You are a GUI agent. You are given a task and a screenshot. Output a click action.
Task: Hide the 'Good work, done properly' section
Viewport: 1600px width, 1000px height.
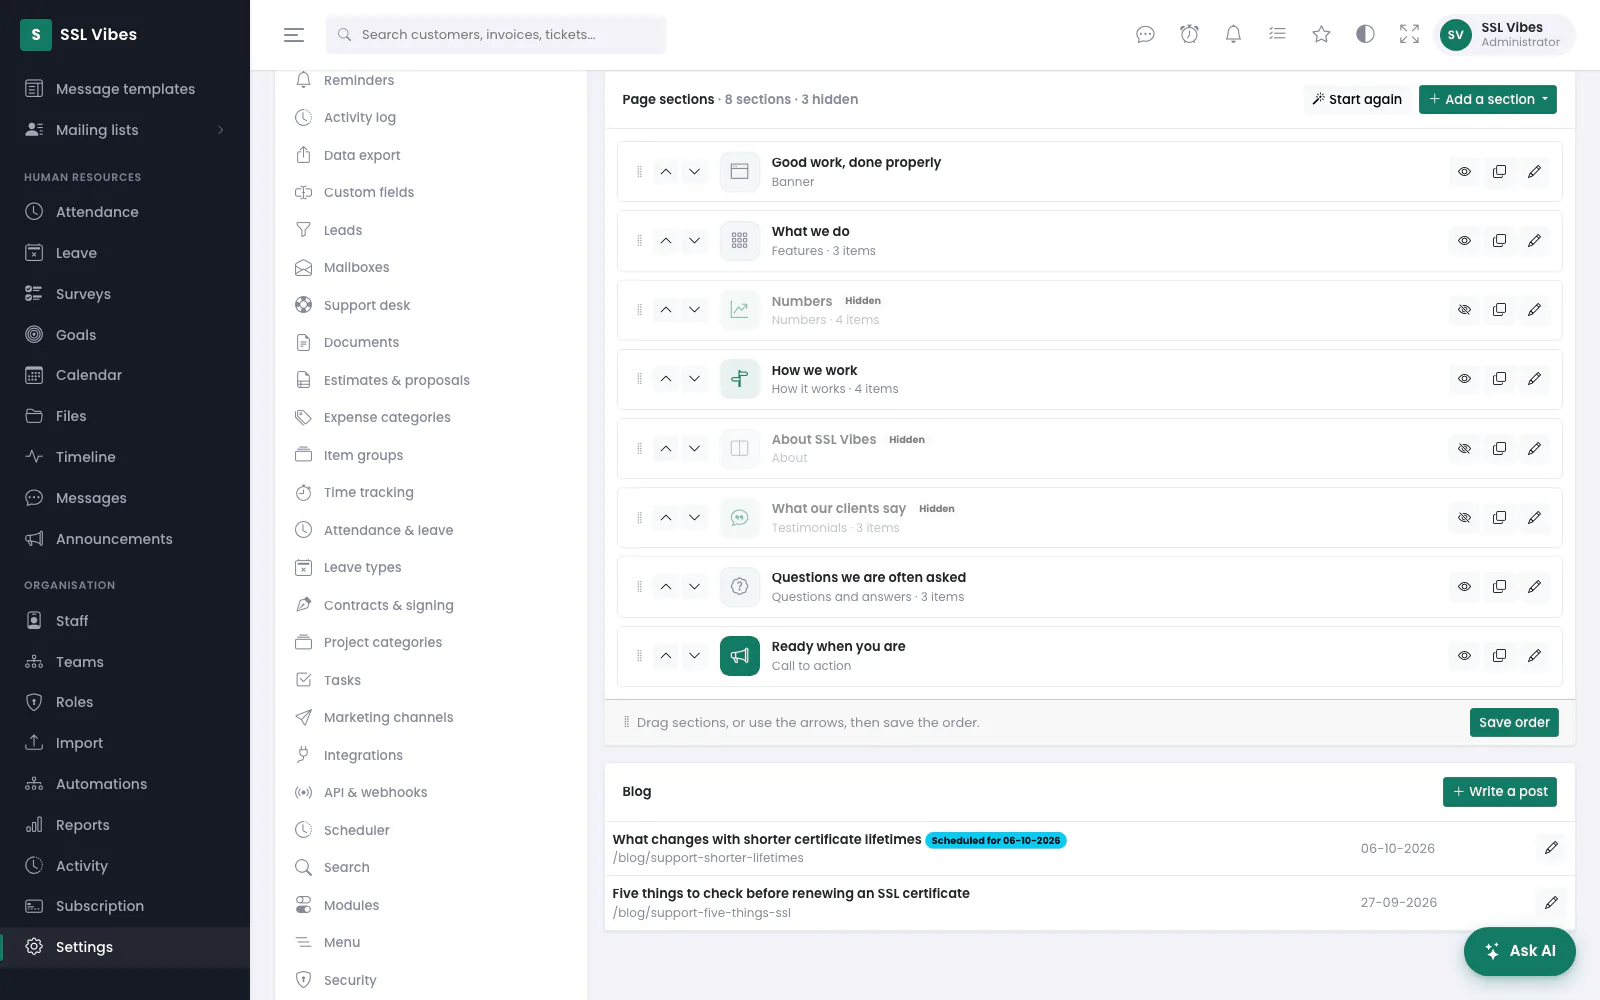coord(1464,172)
